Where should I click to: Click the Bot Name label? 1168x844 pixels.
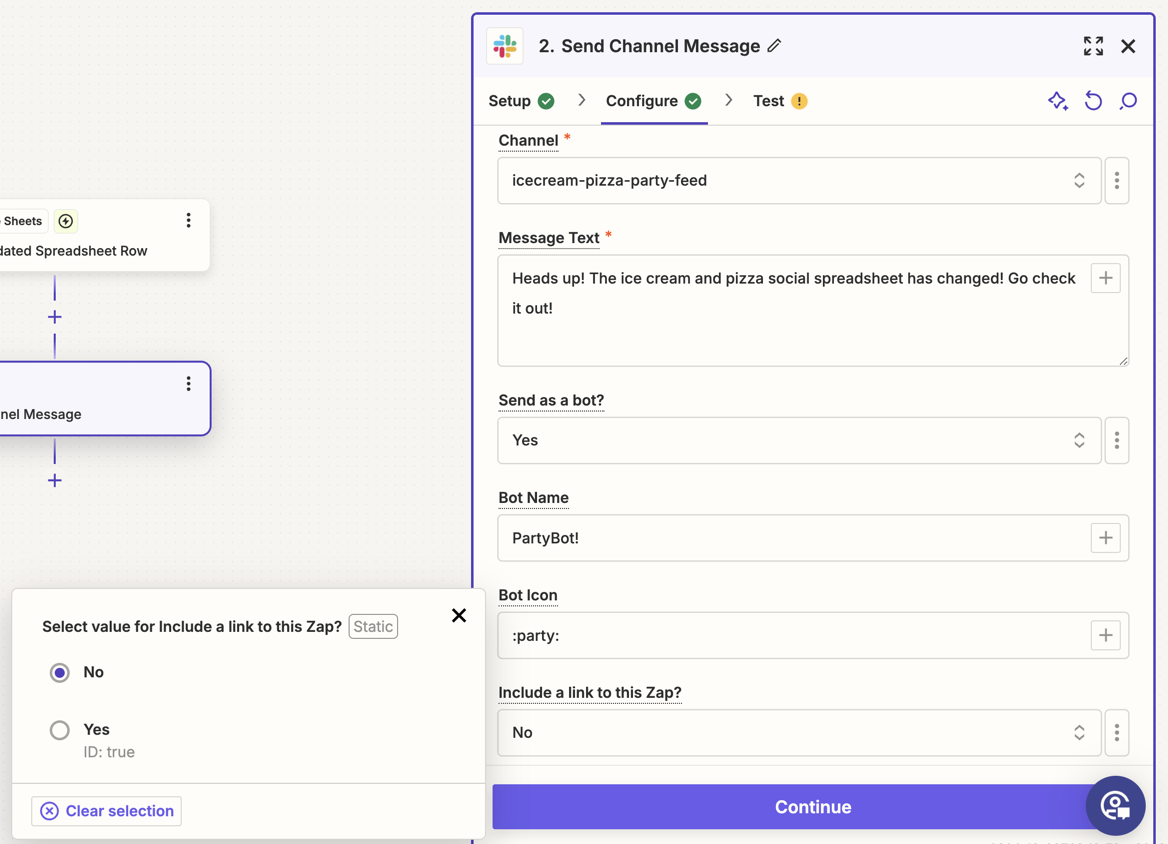click(x=533, y=498)
